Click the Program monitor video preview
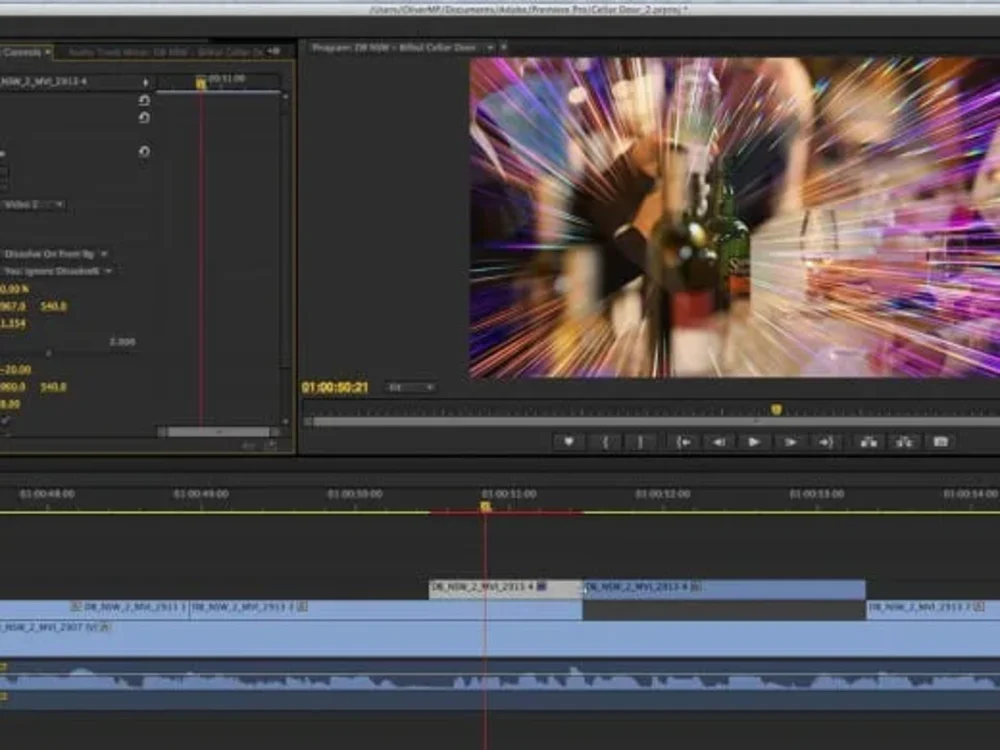The image size is (1000, 750). tap(735, 217)
